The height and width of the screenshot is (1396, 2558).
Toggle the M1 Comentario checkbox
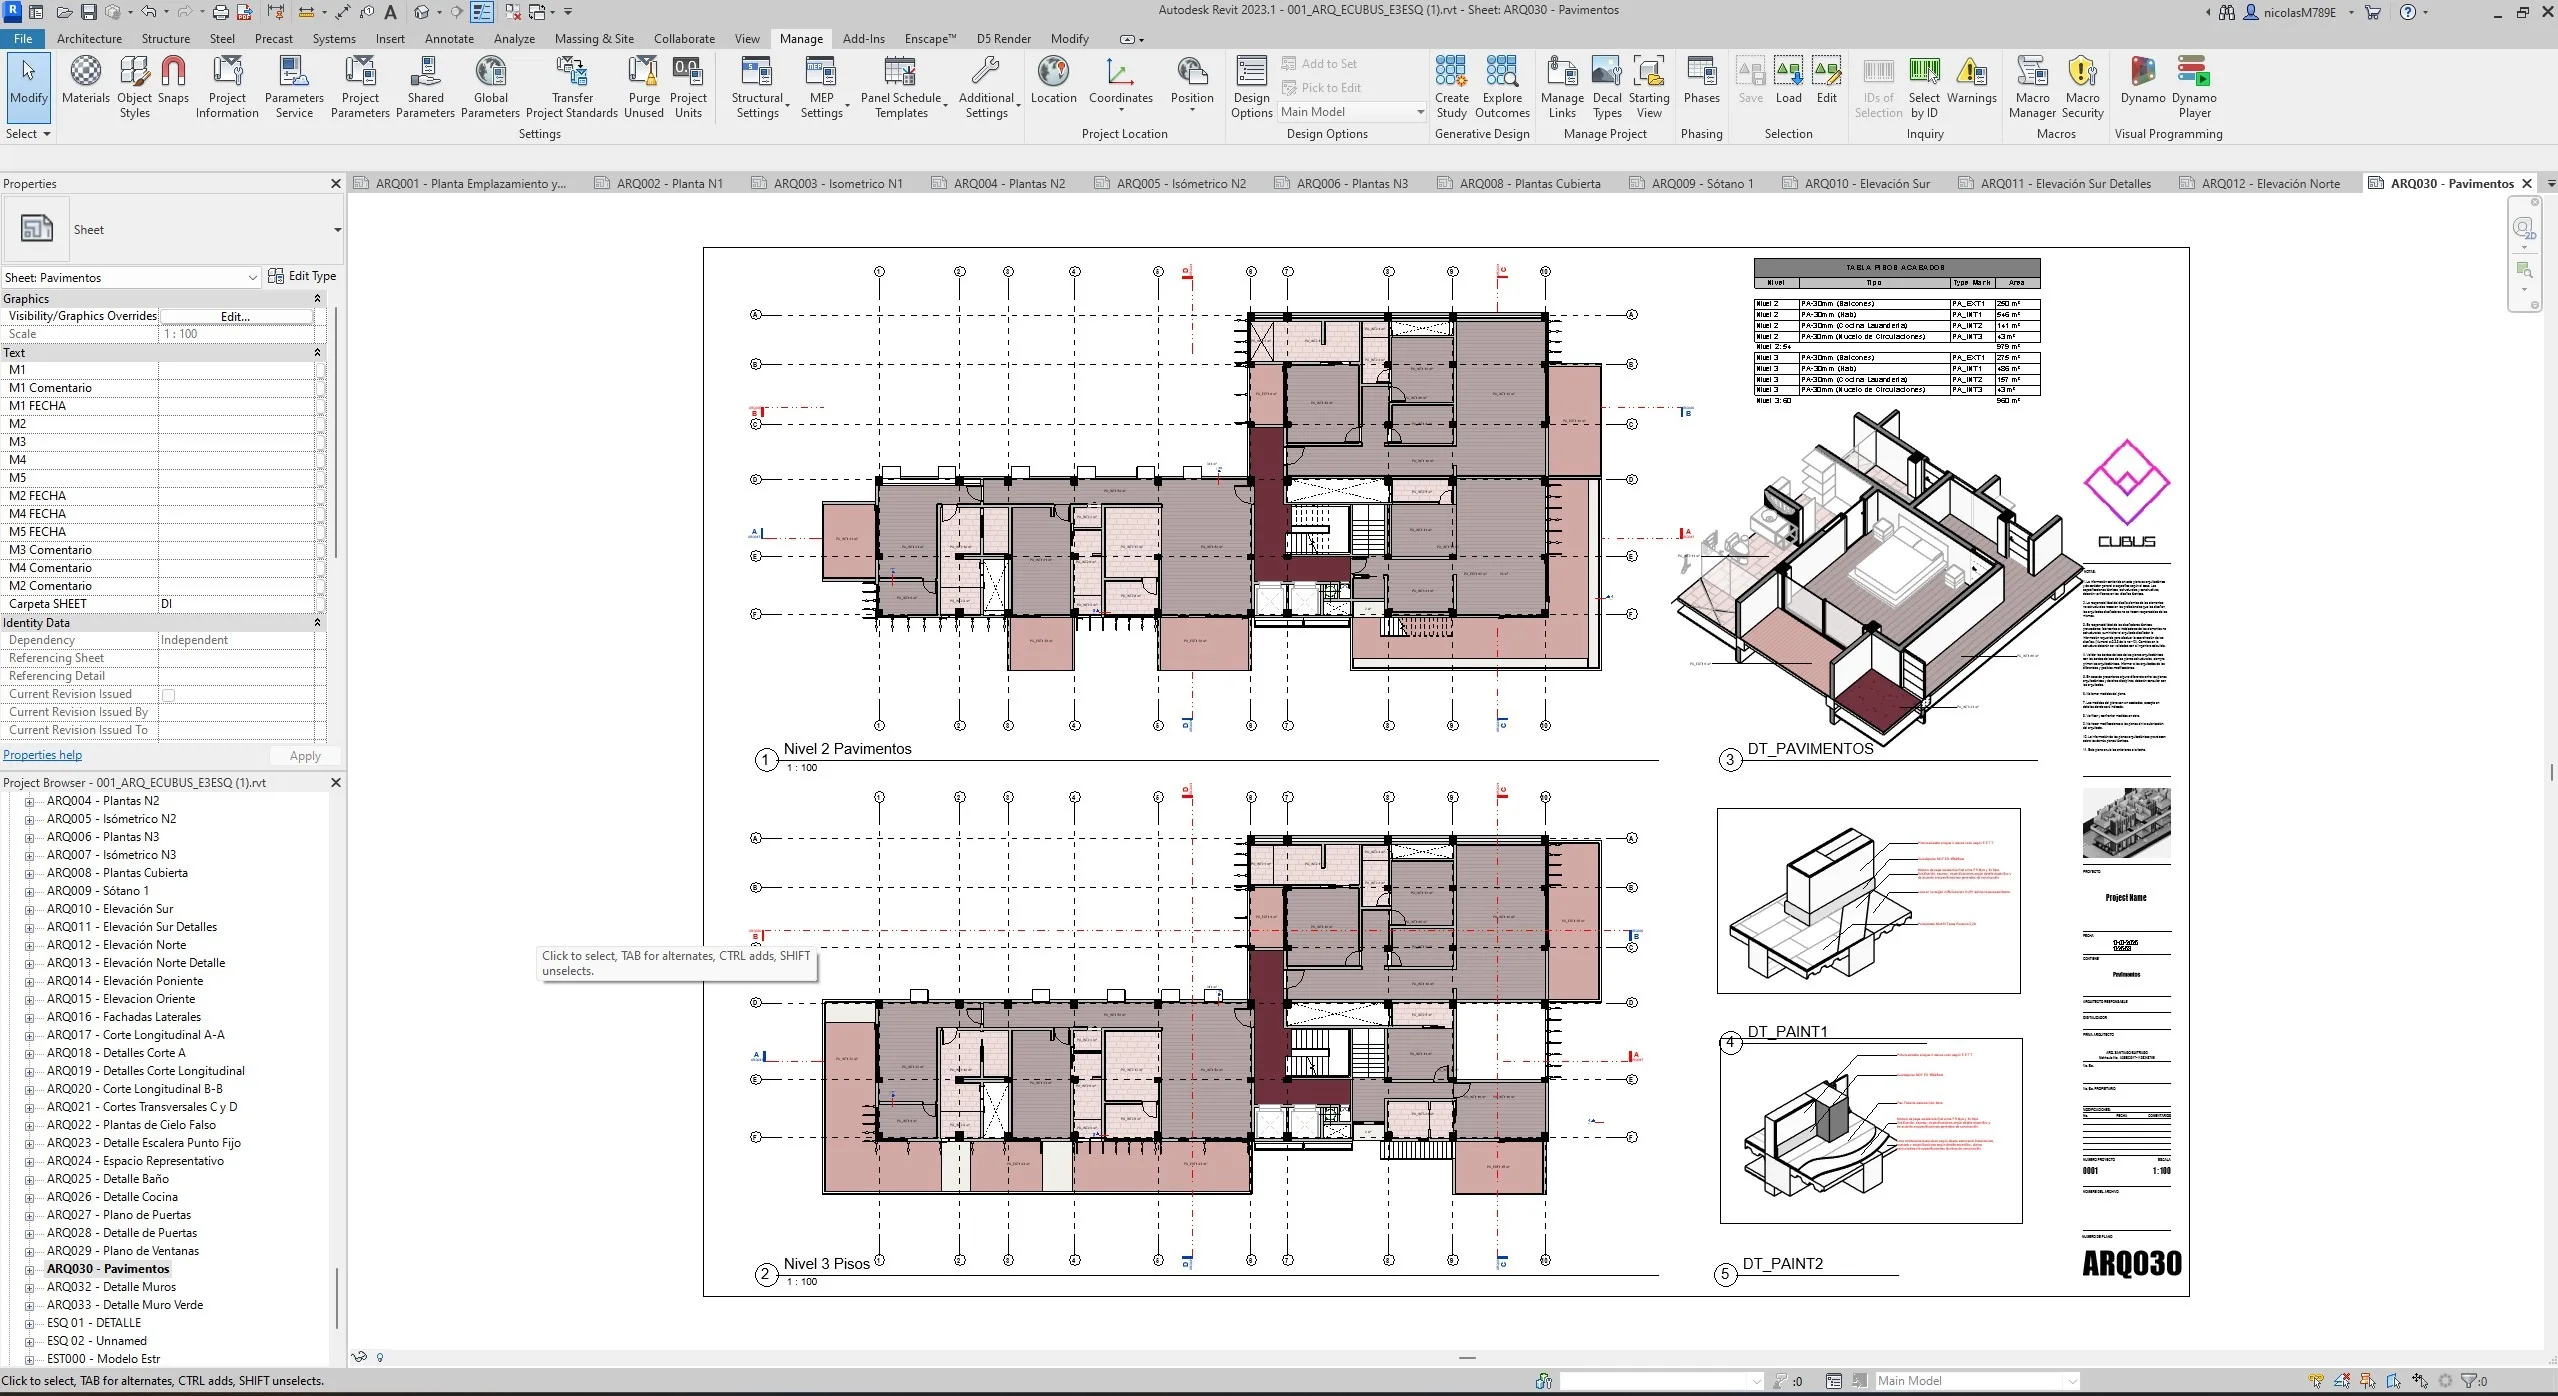[x=320, y=388]
